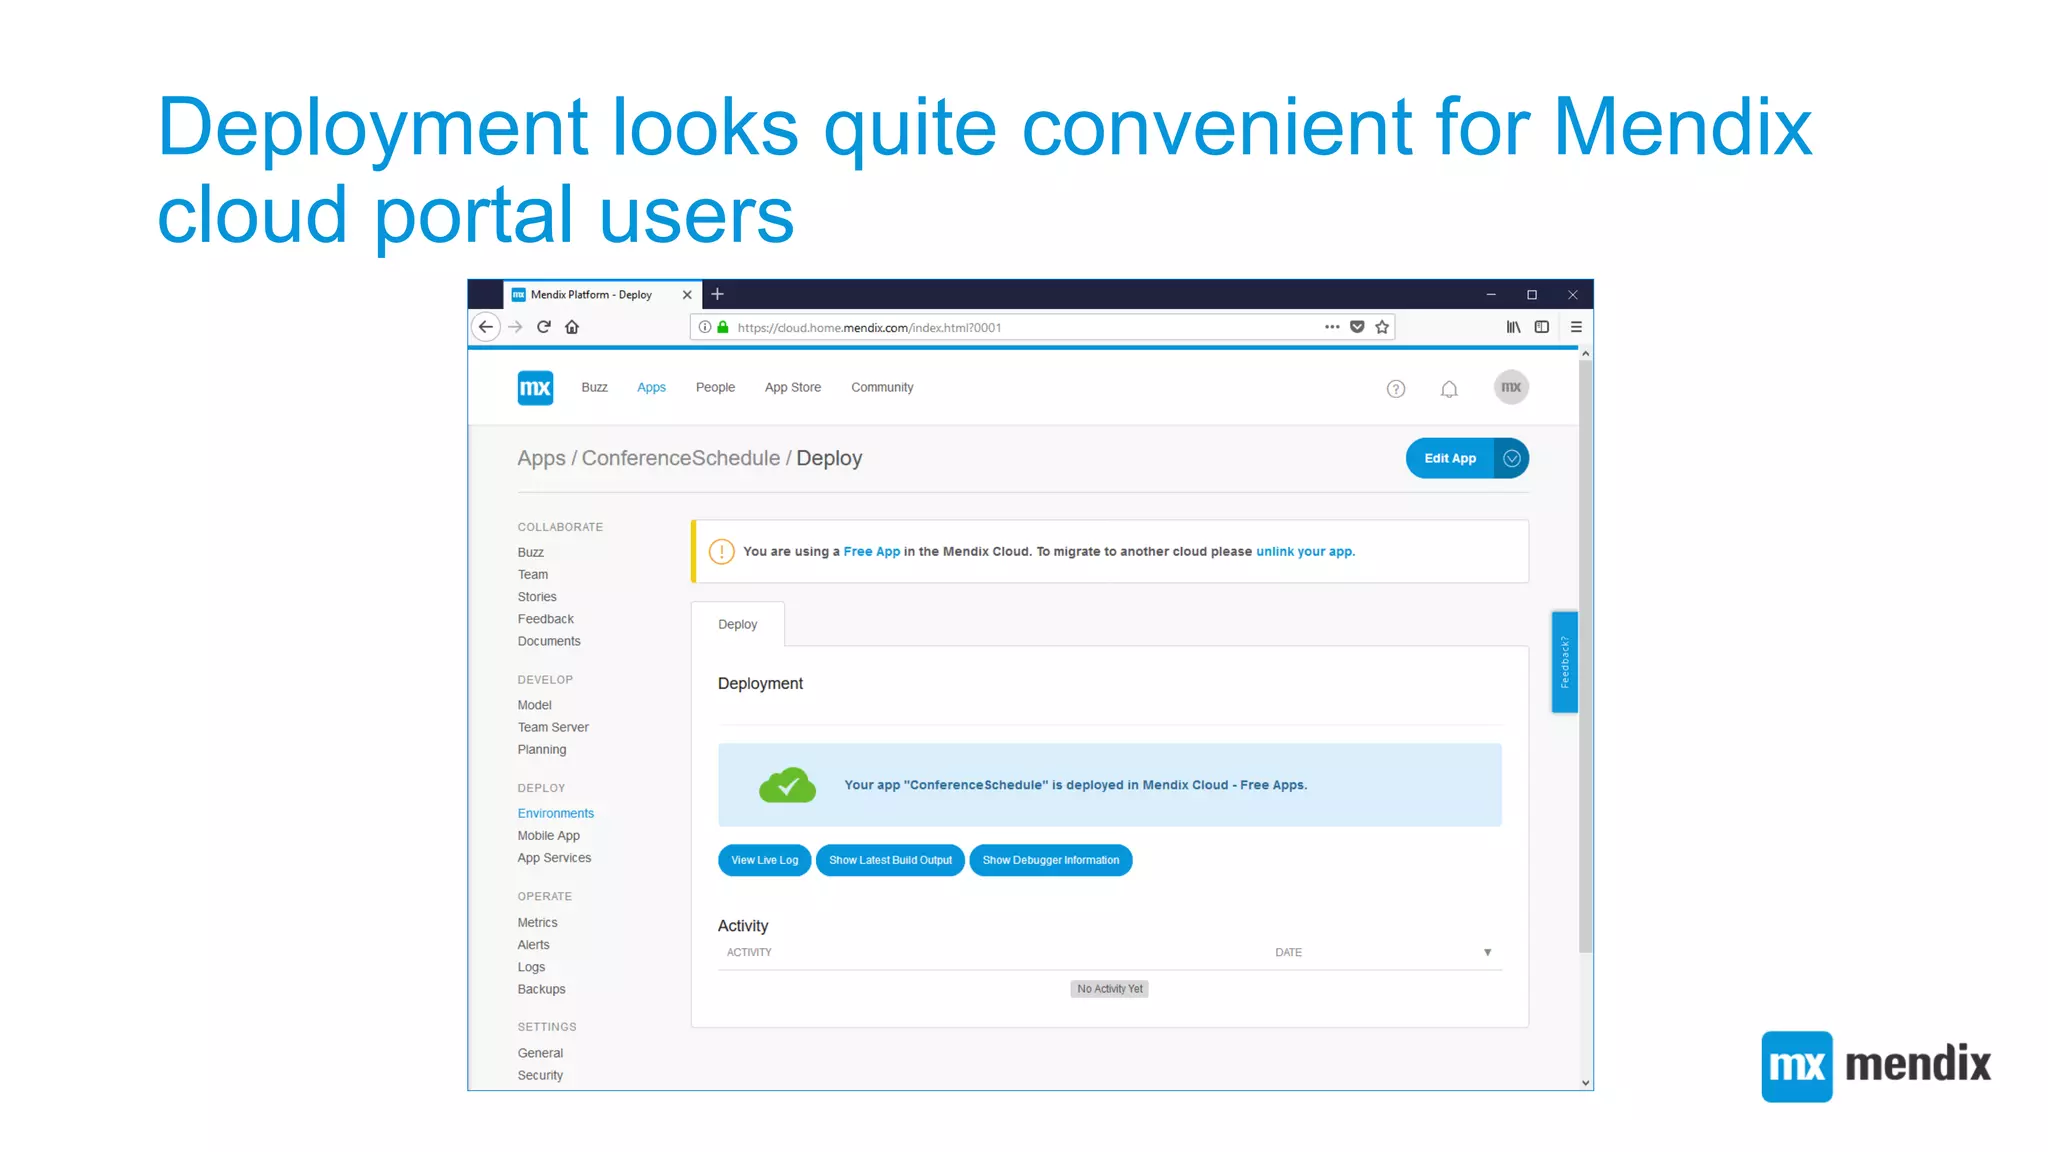Open General settings in the sidebar
The width and height of the screenshot is (2048, 1152).
point(541,1054)
